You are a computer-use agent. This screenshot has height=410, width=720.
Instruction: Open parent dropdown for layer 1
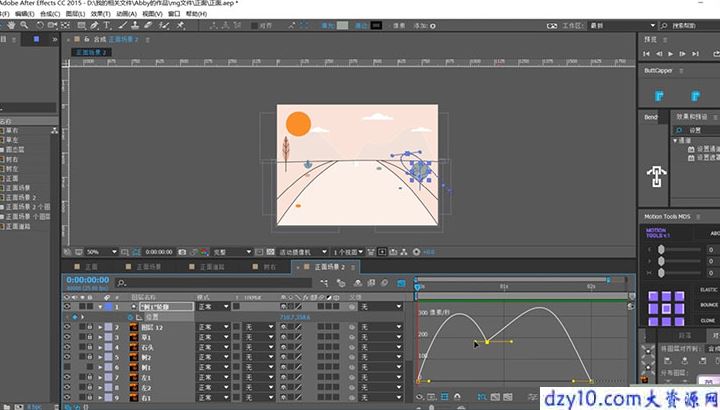click(381, 307)
